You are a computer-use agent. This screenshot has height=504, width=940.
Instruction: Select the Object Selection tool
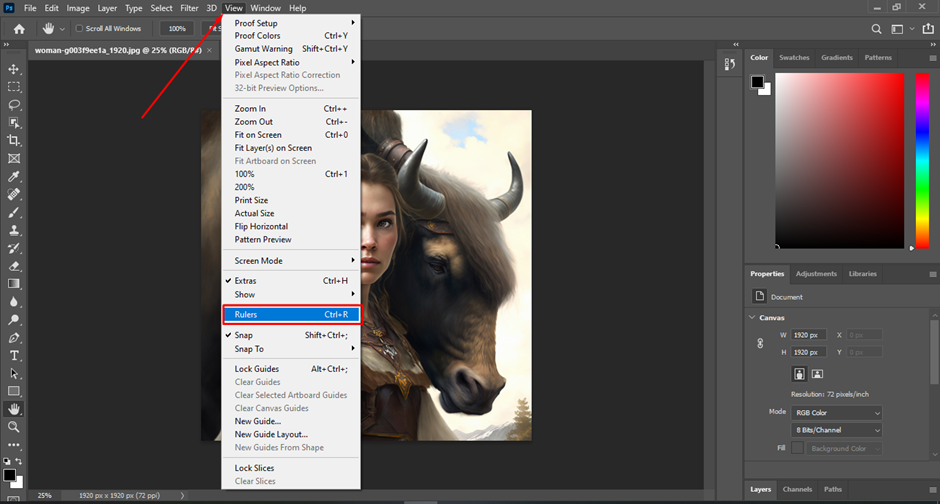(14, 123)
